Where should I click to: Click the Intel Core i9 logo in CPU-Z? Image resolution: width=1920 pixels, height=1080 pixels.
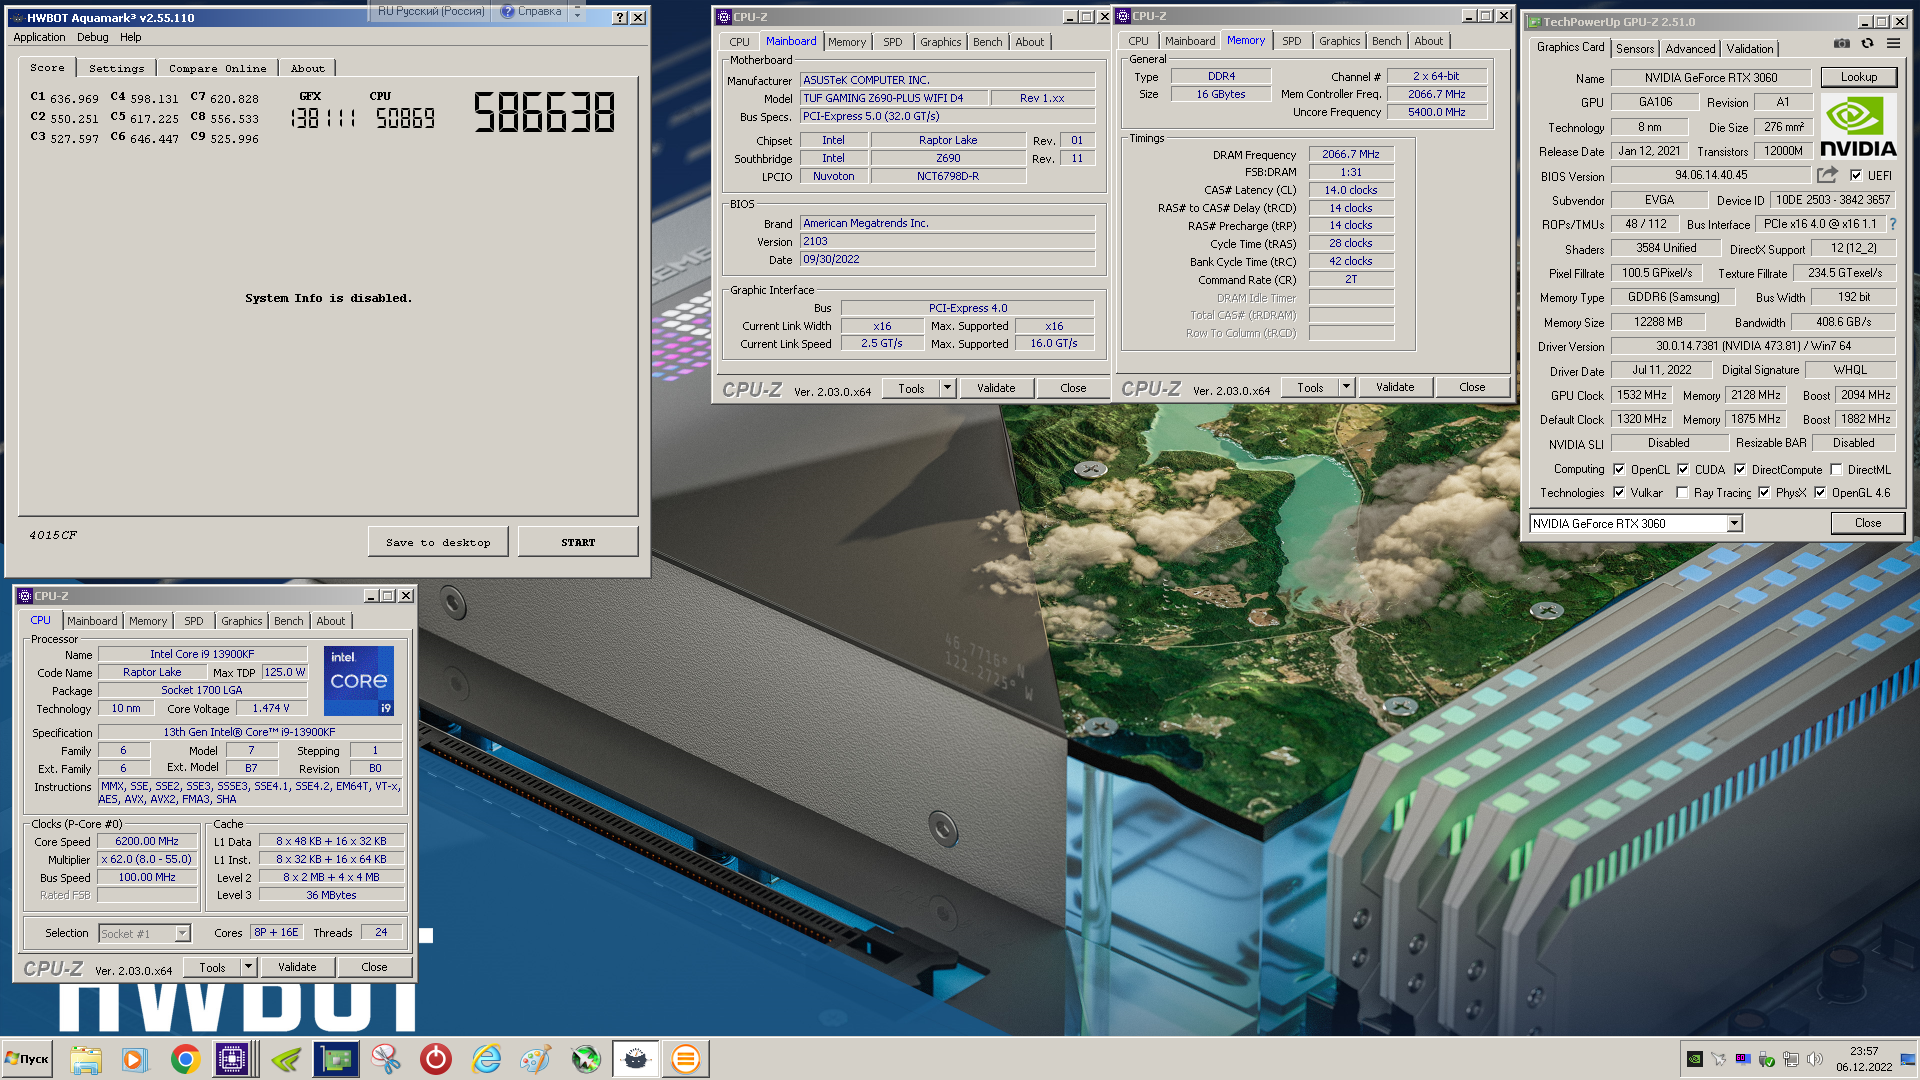tap(359, 681)
